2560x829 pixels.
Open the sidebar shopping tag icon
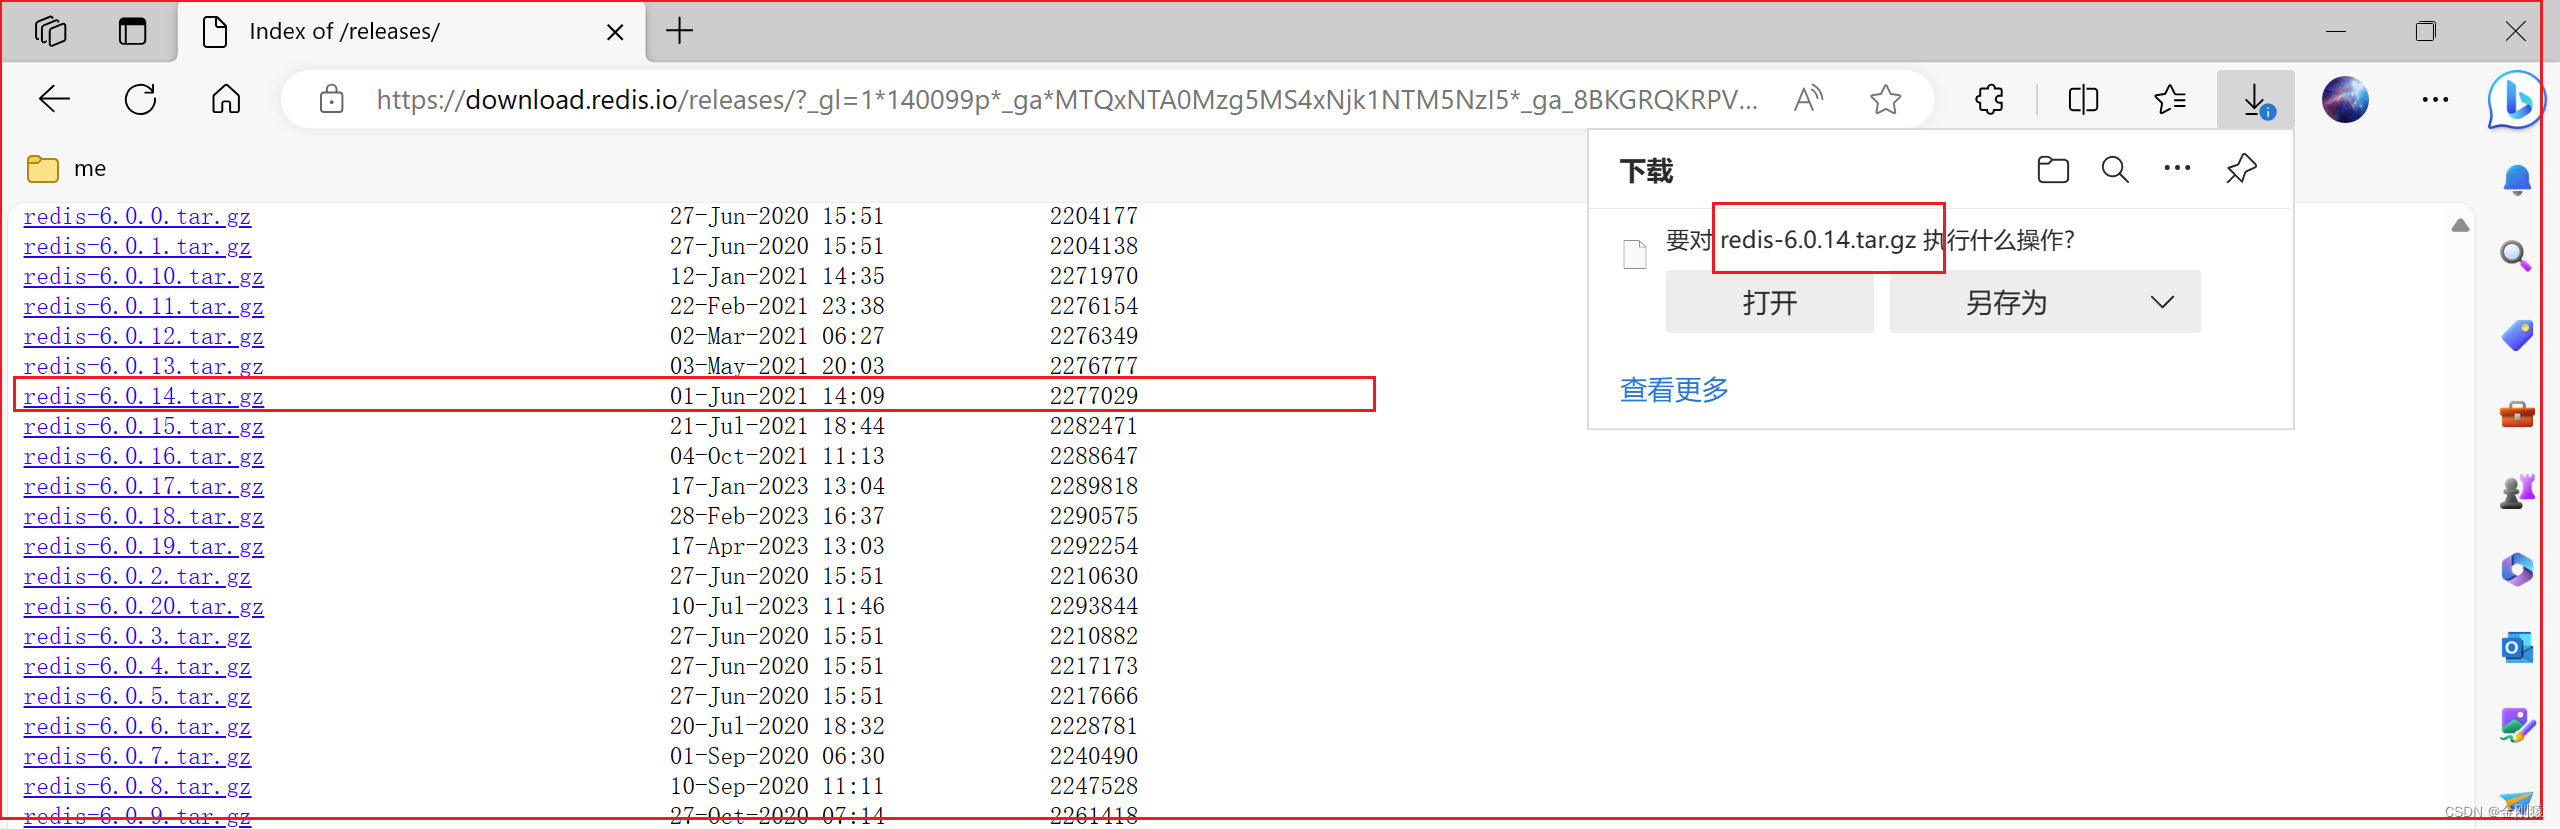(x=2516, y=335)
